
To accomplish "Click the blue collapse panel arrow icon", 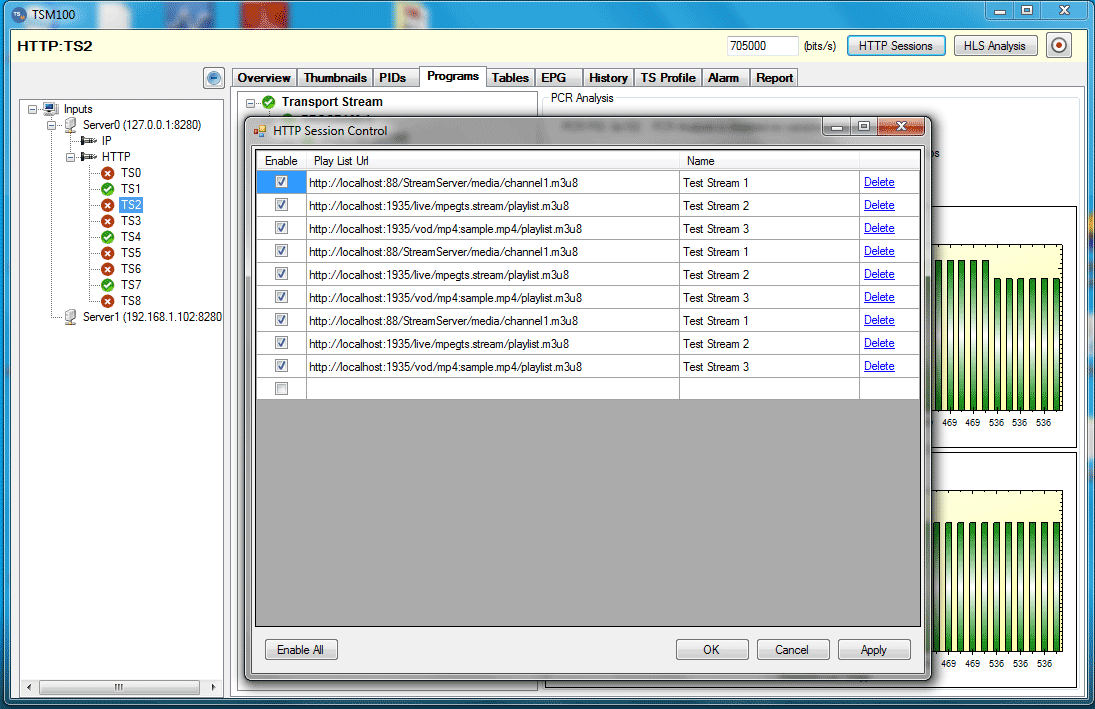I will click(x=213, y=77).
